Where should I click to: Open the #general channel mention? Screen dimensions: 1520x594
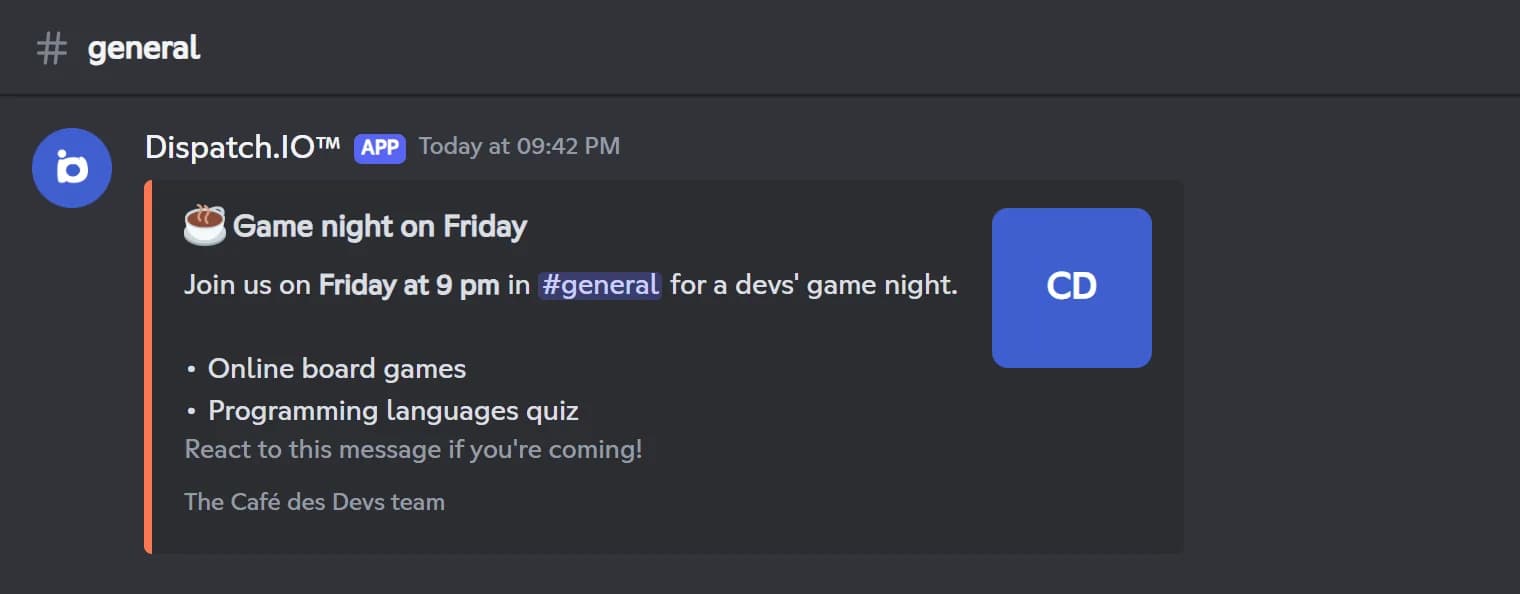pos(600,285)
